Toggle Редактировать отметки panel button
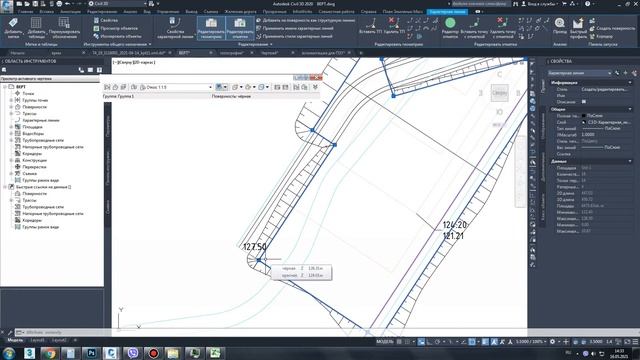This screenshot has width=640, height=360. point(240,28)
